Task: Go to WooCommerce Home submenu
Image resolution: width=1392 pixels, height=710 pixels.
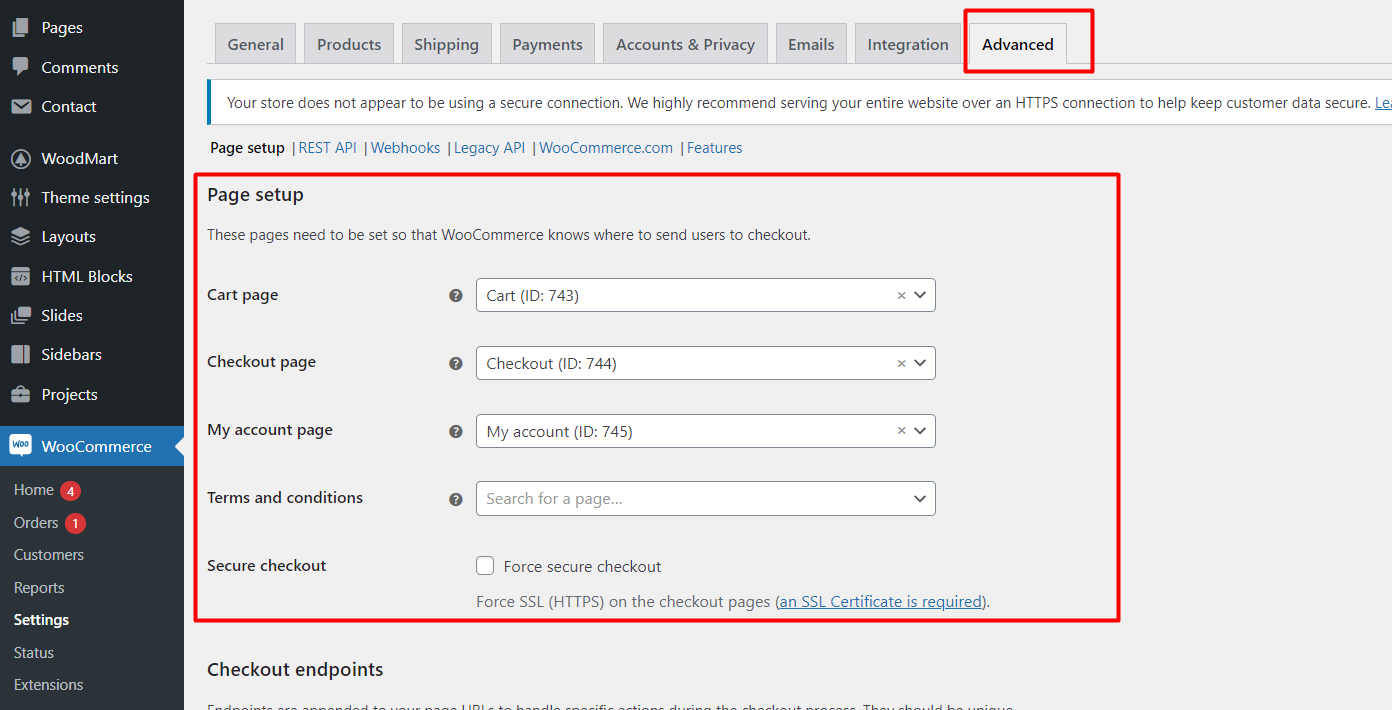Action: coord(34,490)
